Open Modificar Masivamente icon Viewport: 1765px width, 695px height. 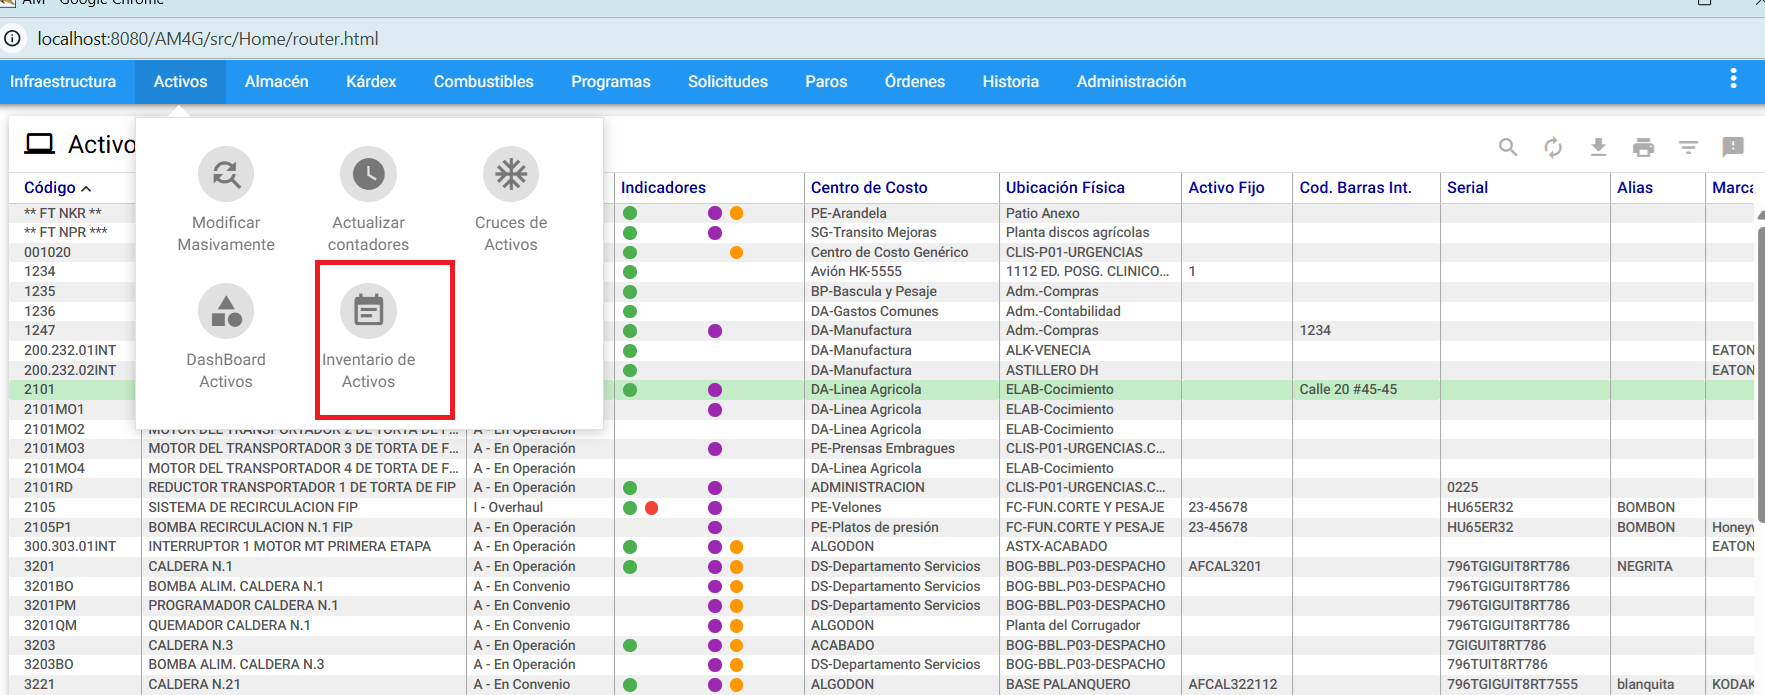pos(226,174)
